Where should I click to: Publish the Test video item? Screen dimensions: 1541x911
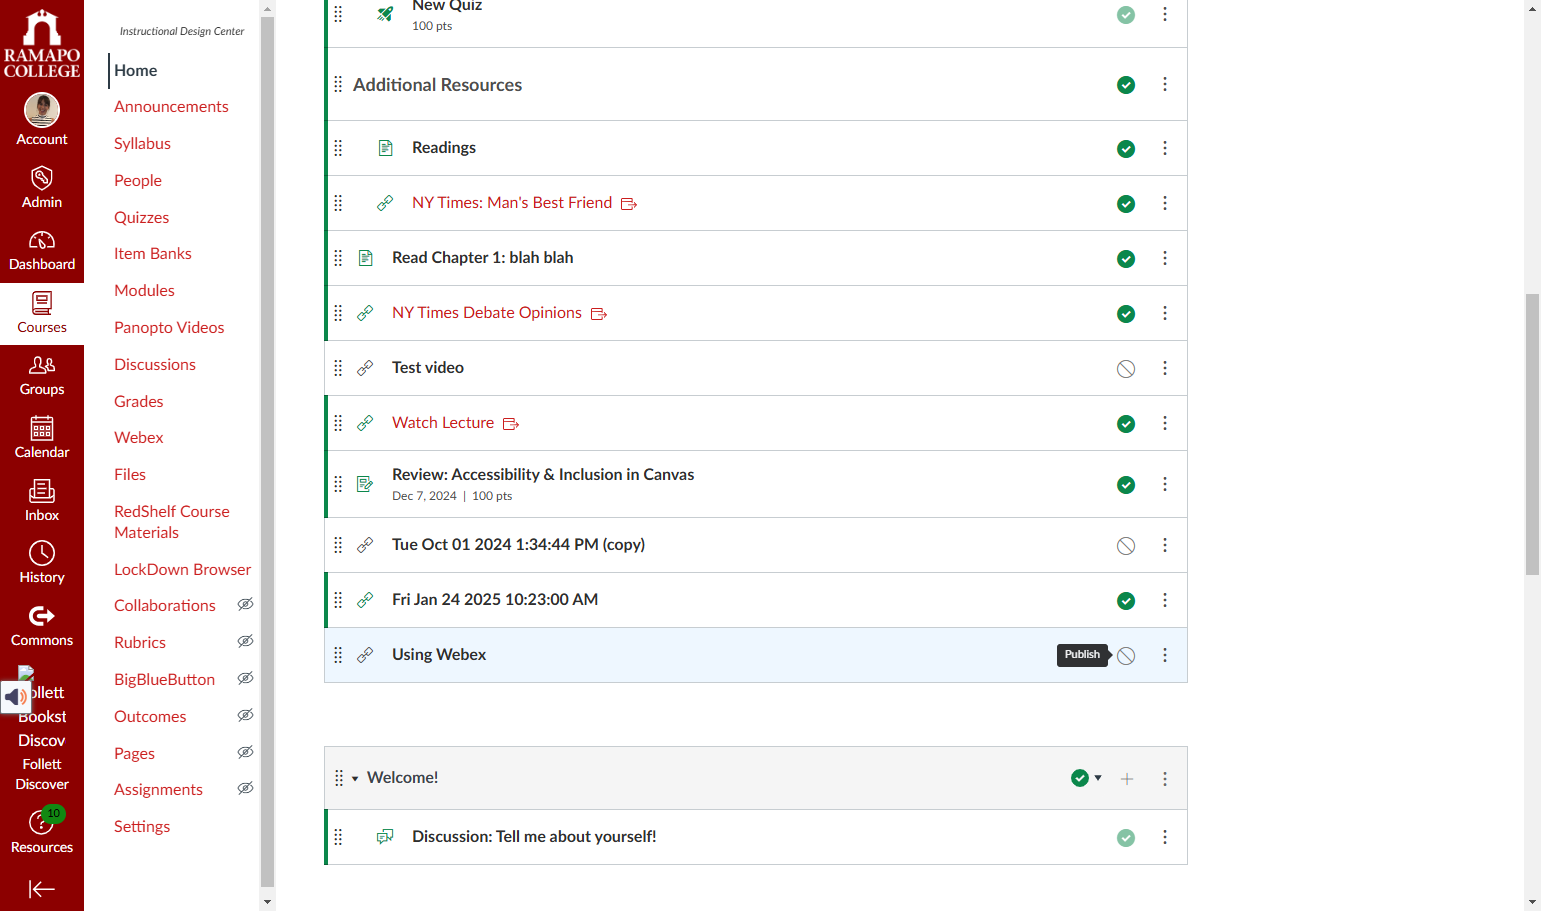click(1126, 369)
